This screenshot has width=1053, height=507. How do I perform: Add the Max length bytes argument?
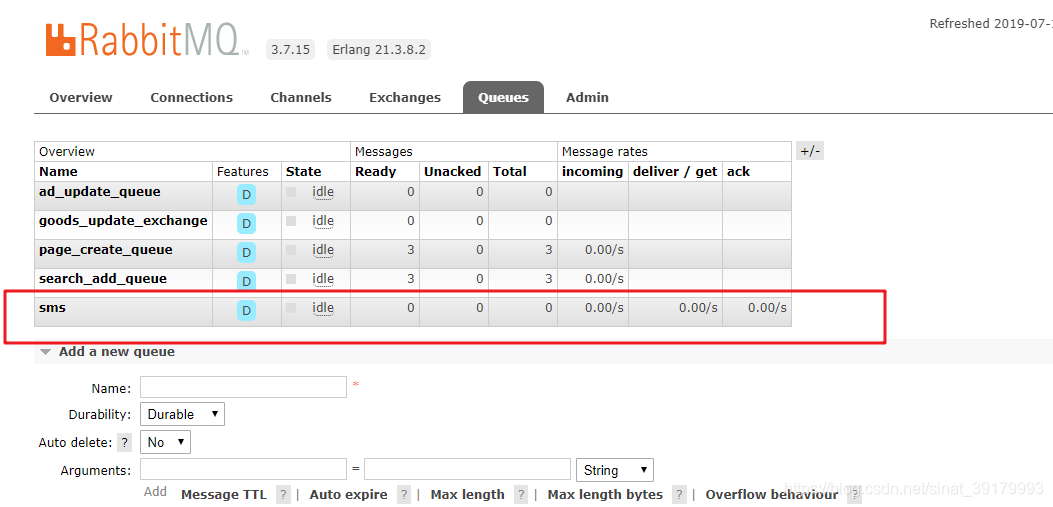(x=605, y=494)
